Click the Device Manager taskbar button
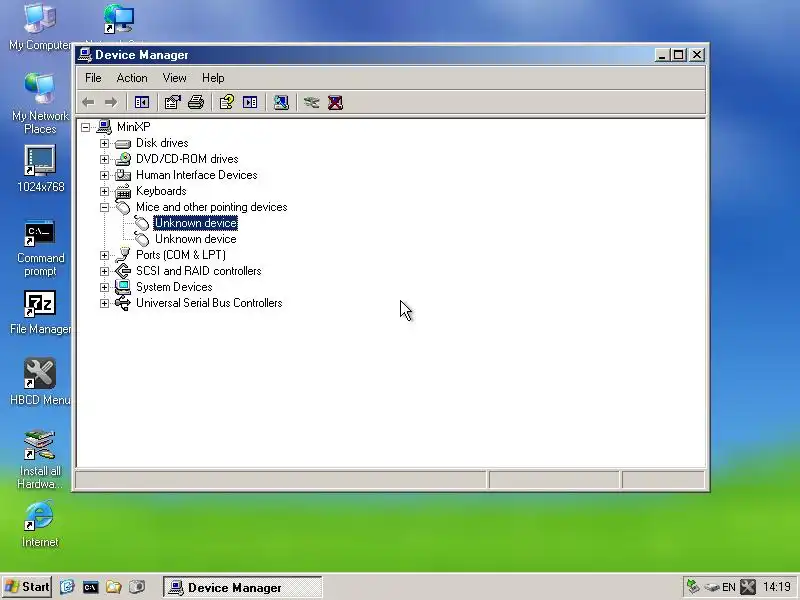The image size is (800, 600). click(243, 587)
